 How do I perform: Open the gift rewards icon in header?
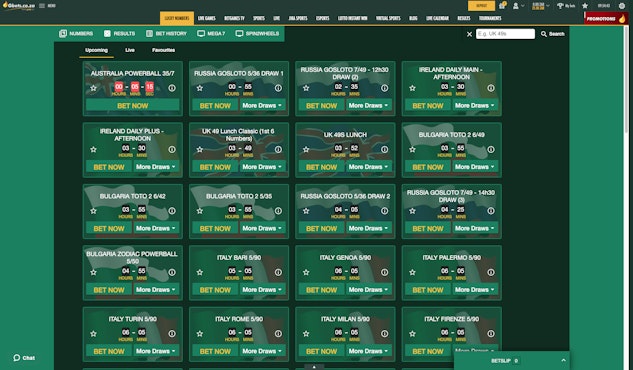click(x=502, y=5)
